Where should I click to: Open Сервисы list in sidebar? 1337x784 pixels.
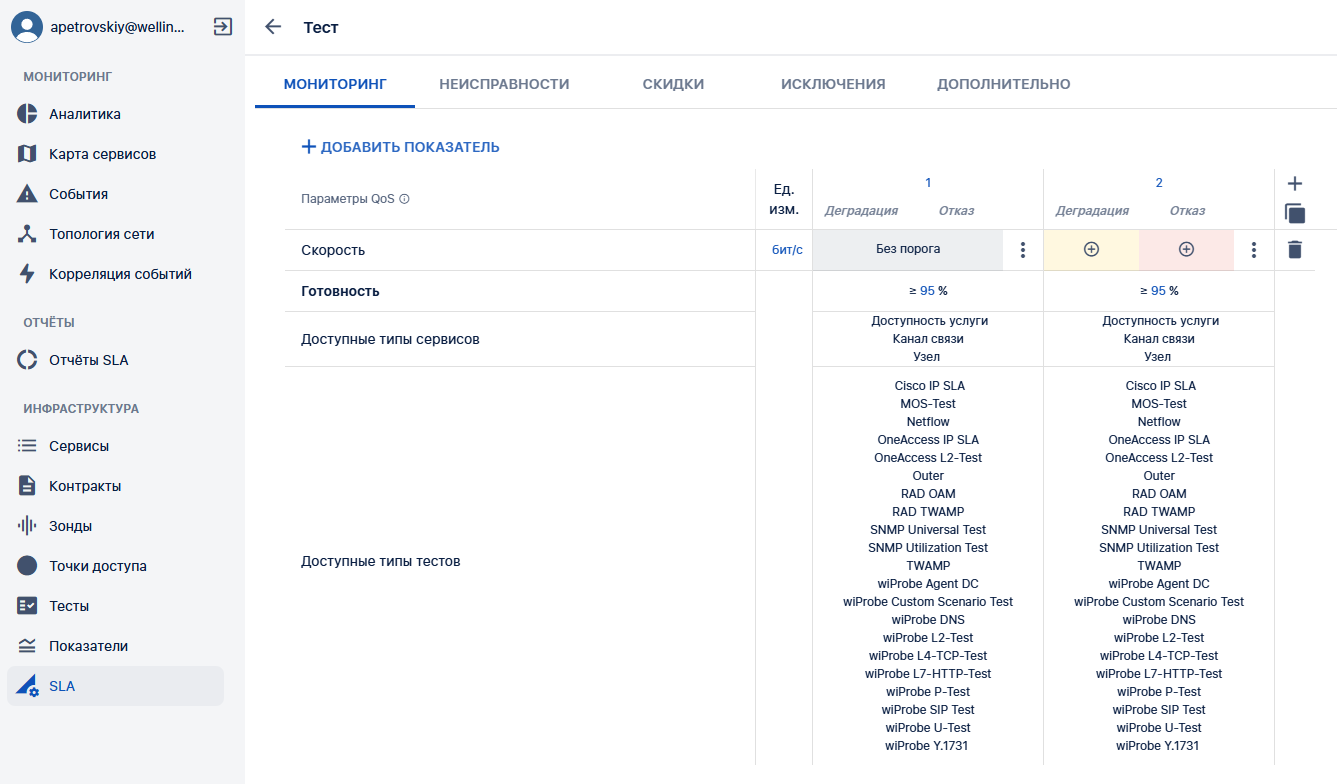115,446
